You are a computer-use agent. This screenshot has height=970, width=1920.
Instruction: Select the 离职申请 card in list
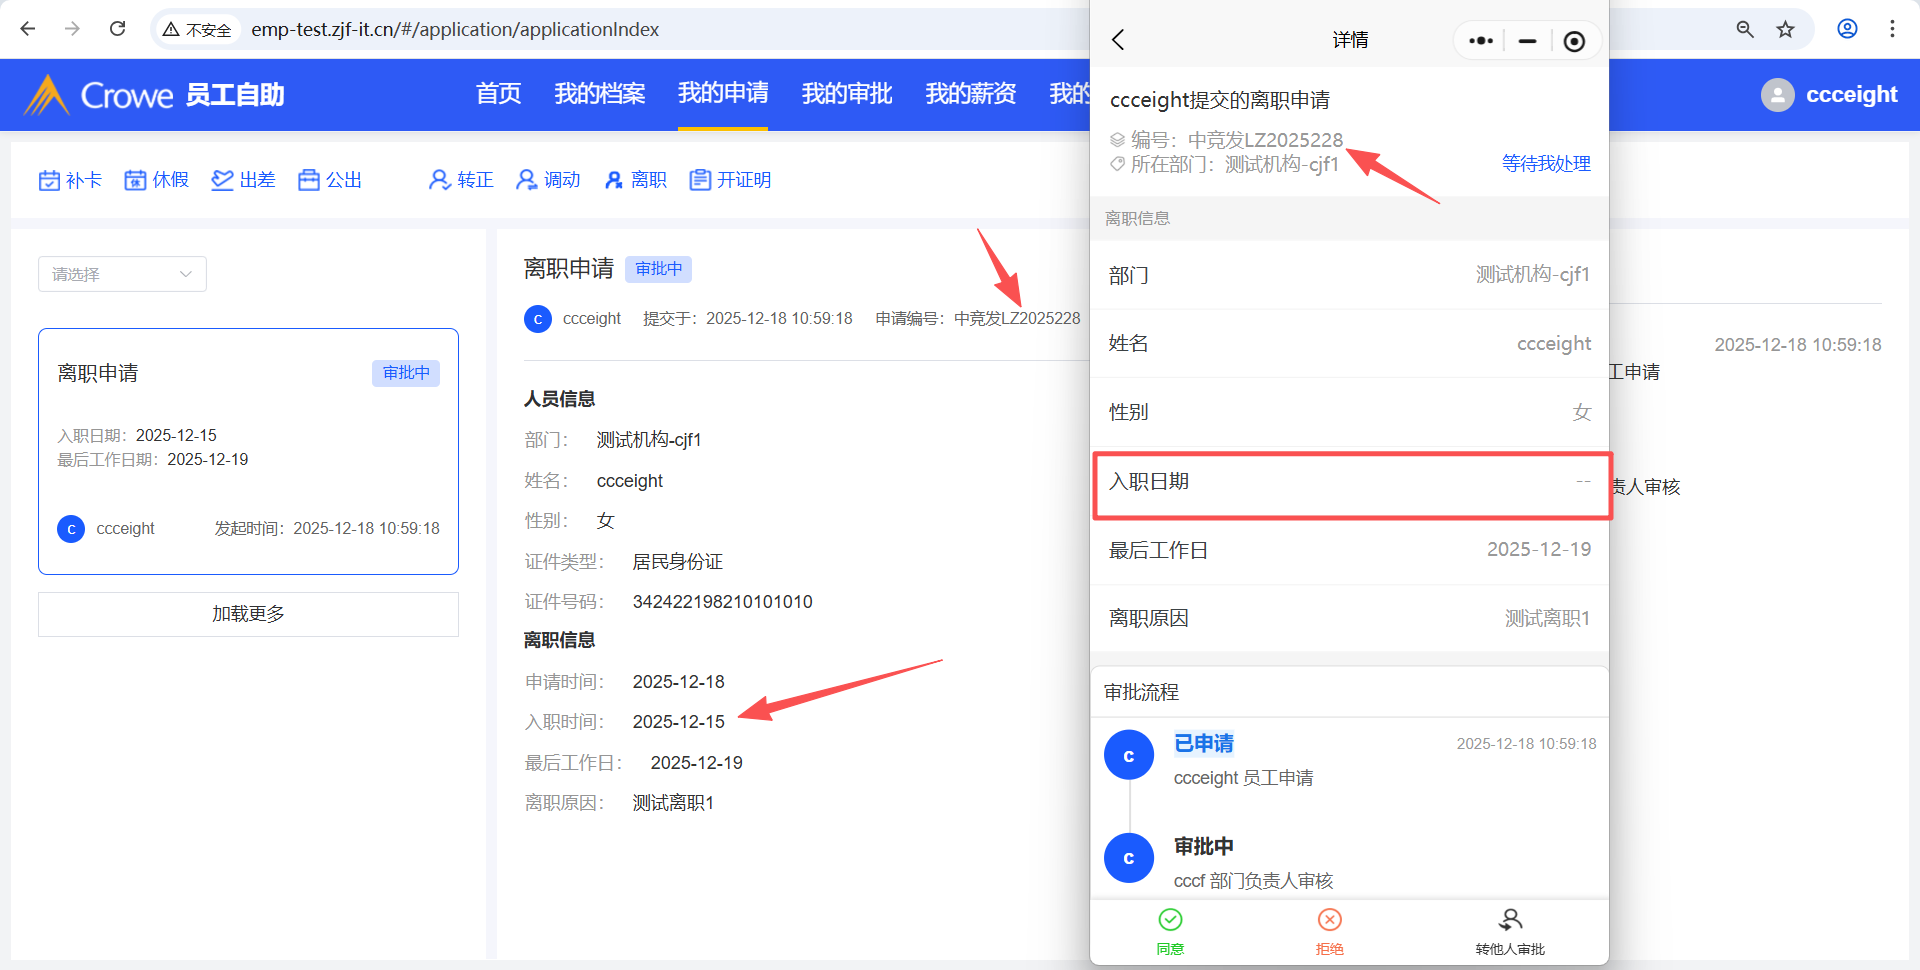coord(248,451)
